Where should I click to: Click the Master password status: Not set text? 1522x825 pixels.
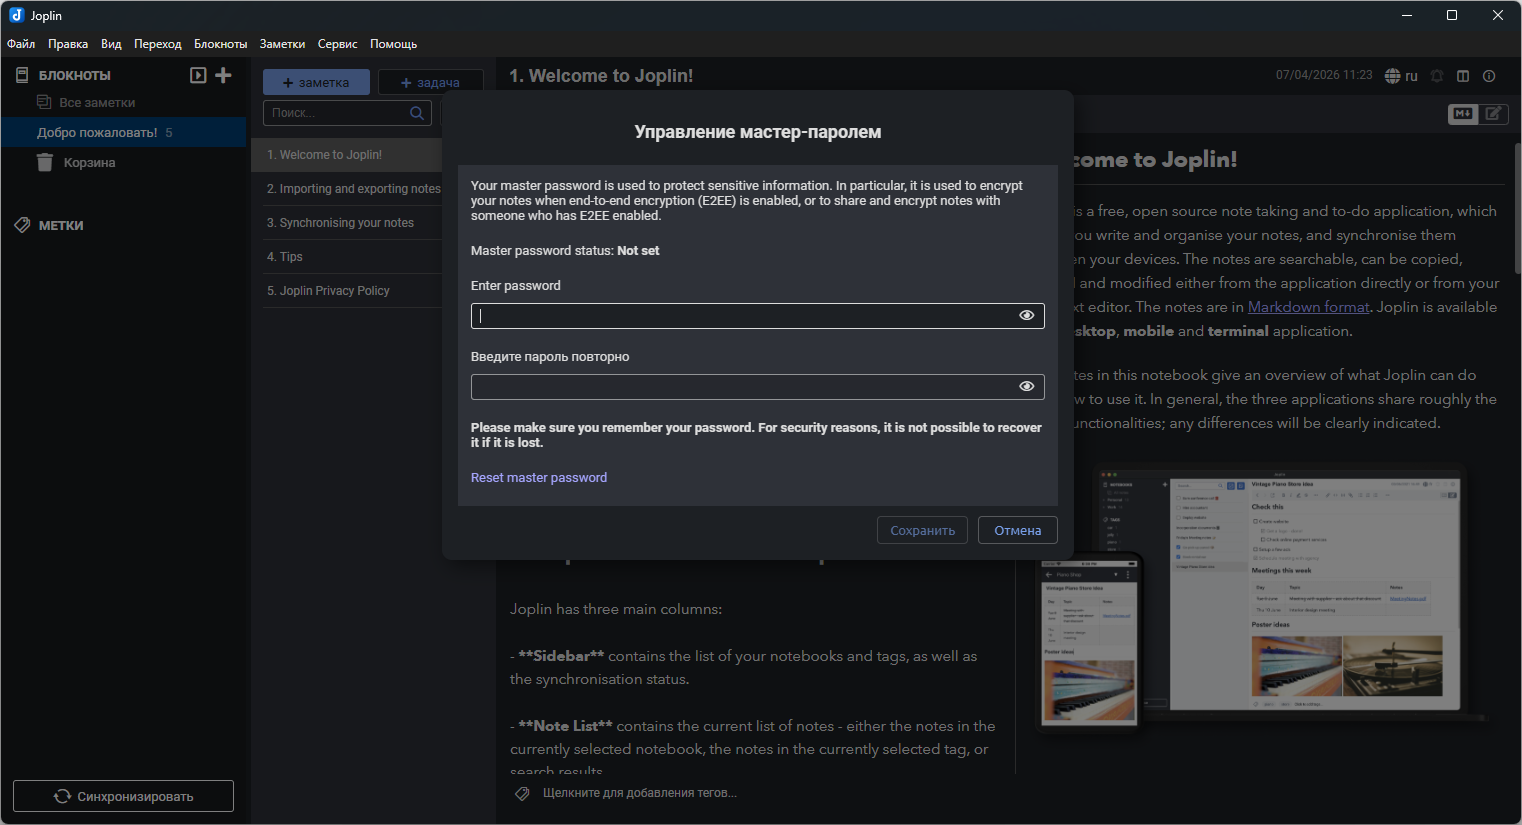(x=565, y=251)
